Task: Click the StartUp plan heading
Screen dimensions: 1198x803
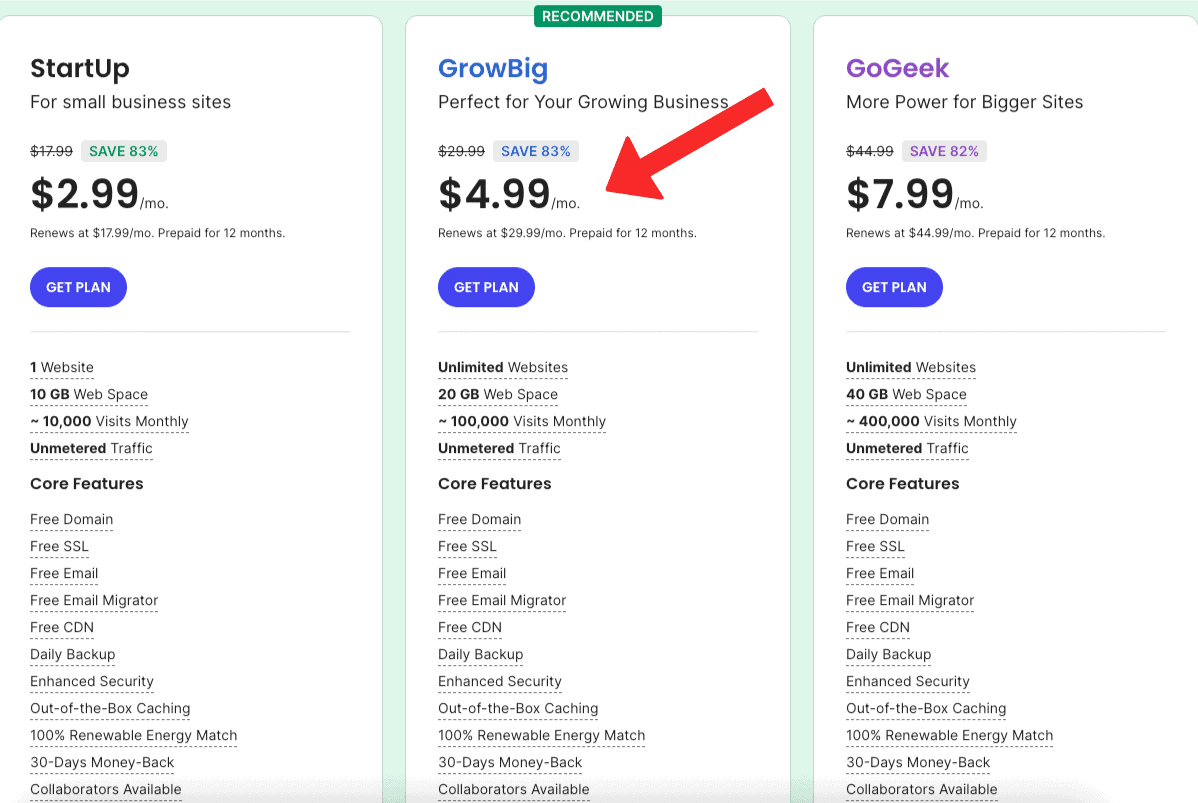Action: pos(80,68)
